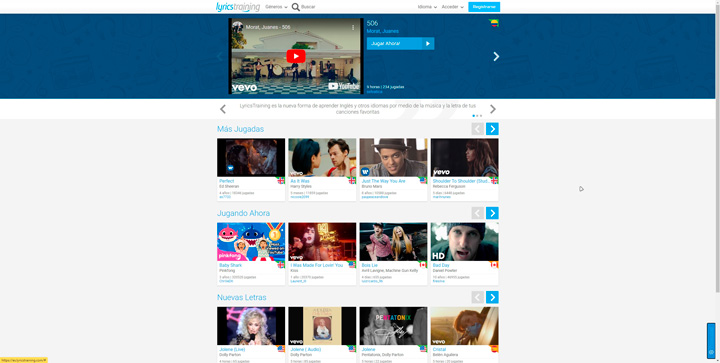Show next Más Jugadas songs
This screenshot has width=720, height=363.
(492, 129)
